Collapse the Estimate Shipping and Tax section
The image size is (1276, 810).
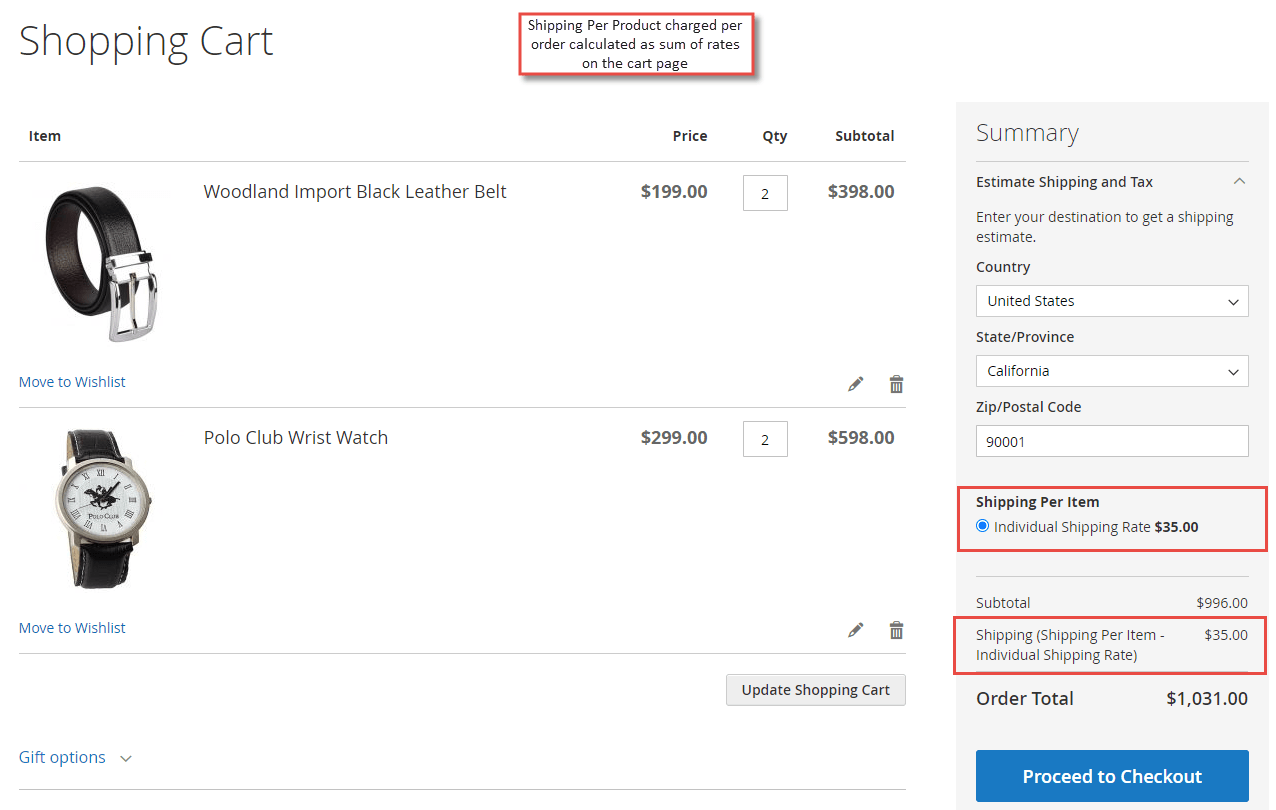point(1112,182)
